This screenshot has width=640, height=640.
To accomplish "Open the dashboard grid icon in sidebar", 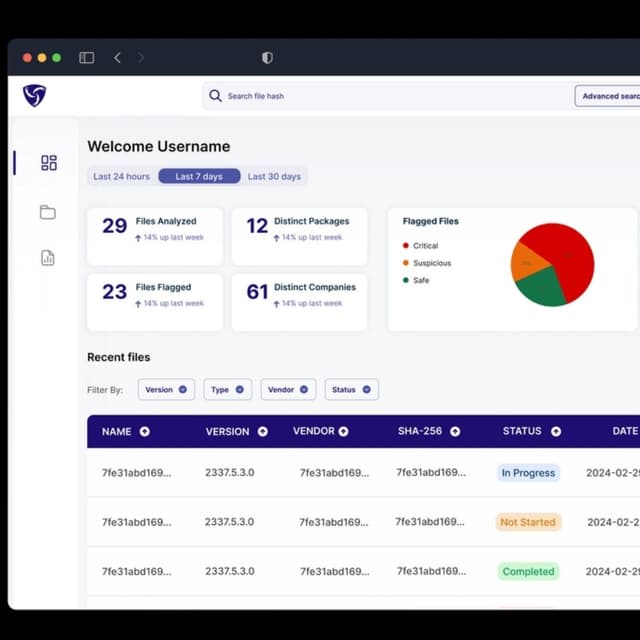I will [x=49, y=162].
